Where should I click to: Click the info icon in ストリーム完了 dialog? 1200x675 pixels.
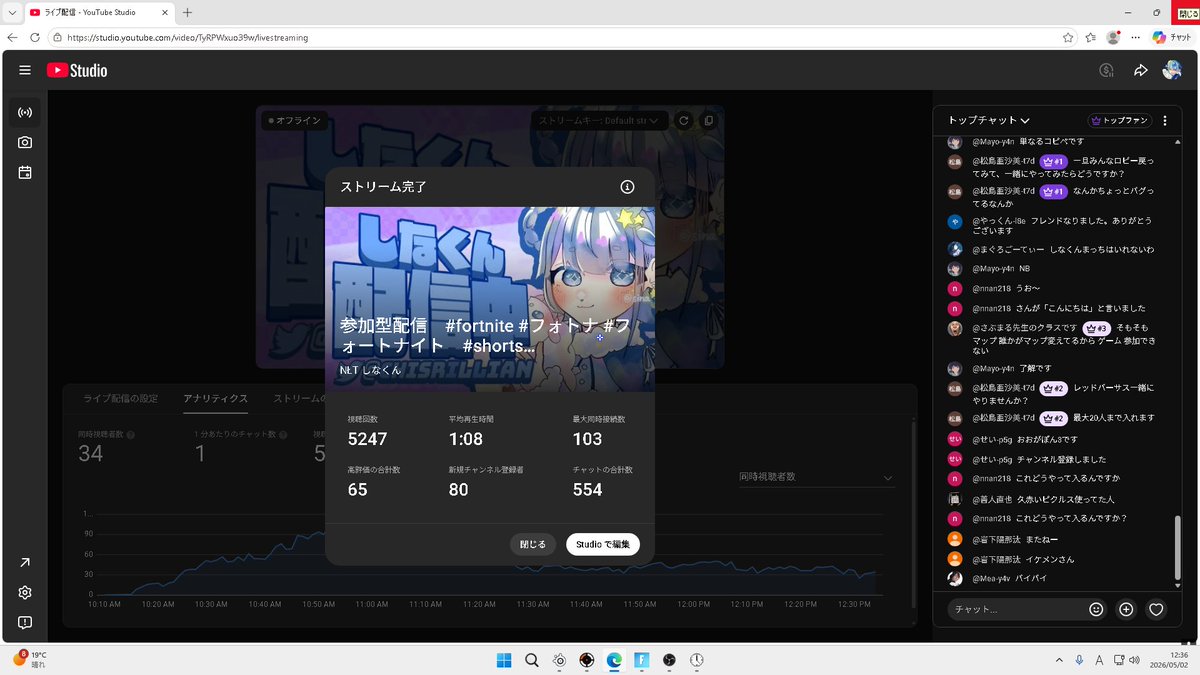tap(627, 187)
